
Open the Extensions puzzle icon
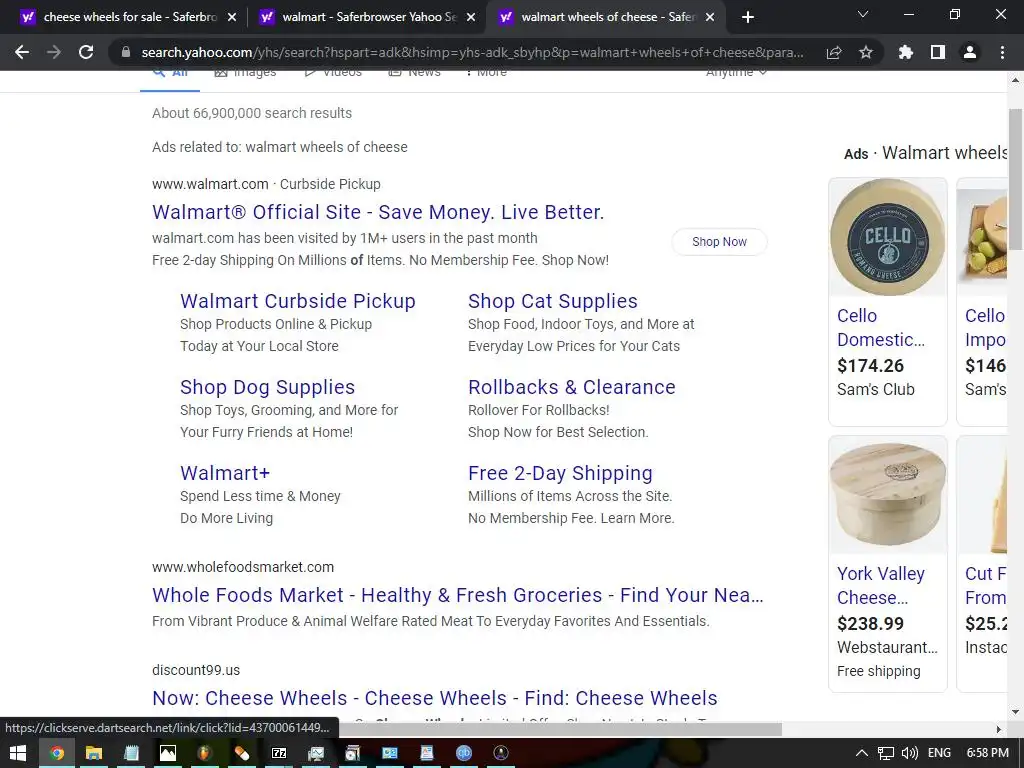905,52
